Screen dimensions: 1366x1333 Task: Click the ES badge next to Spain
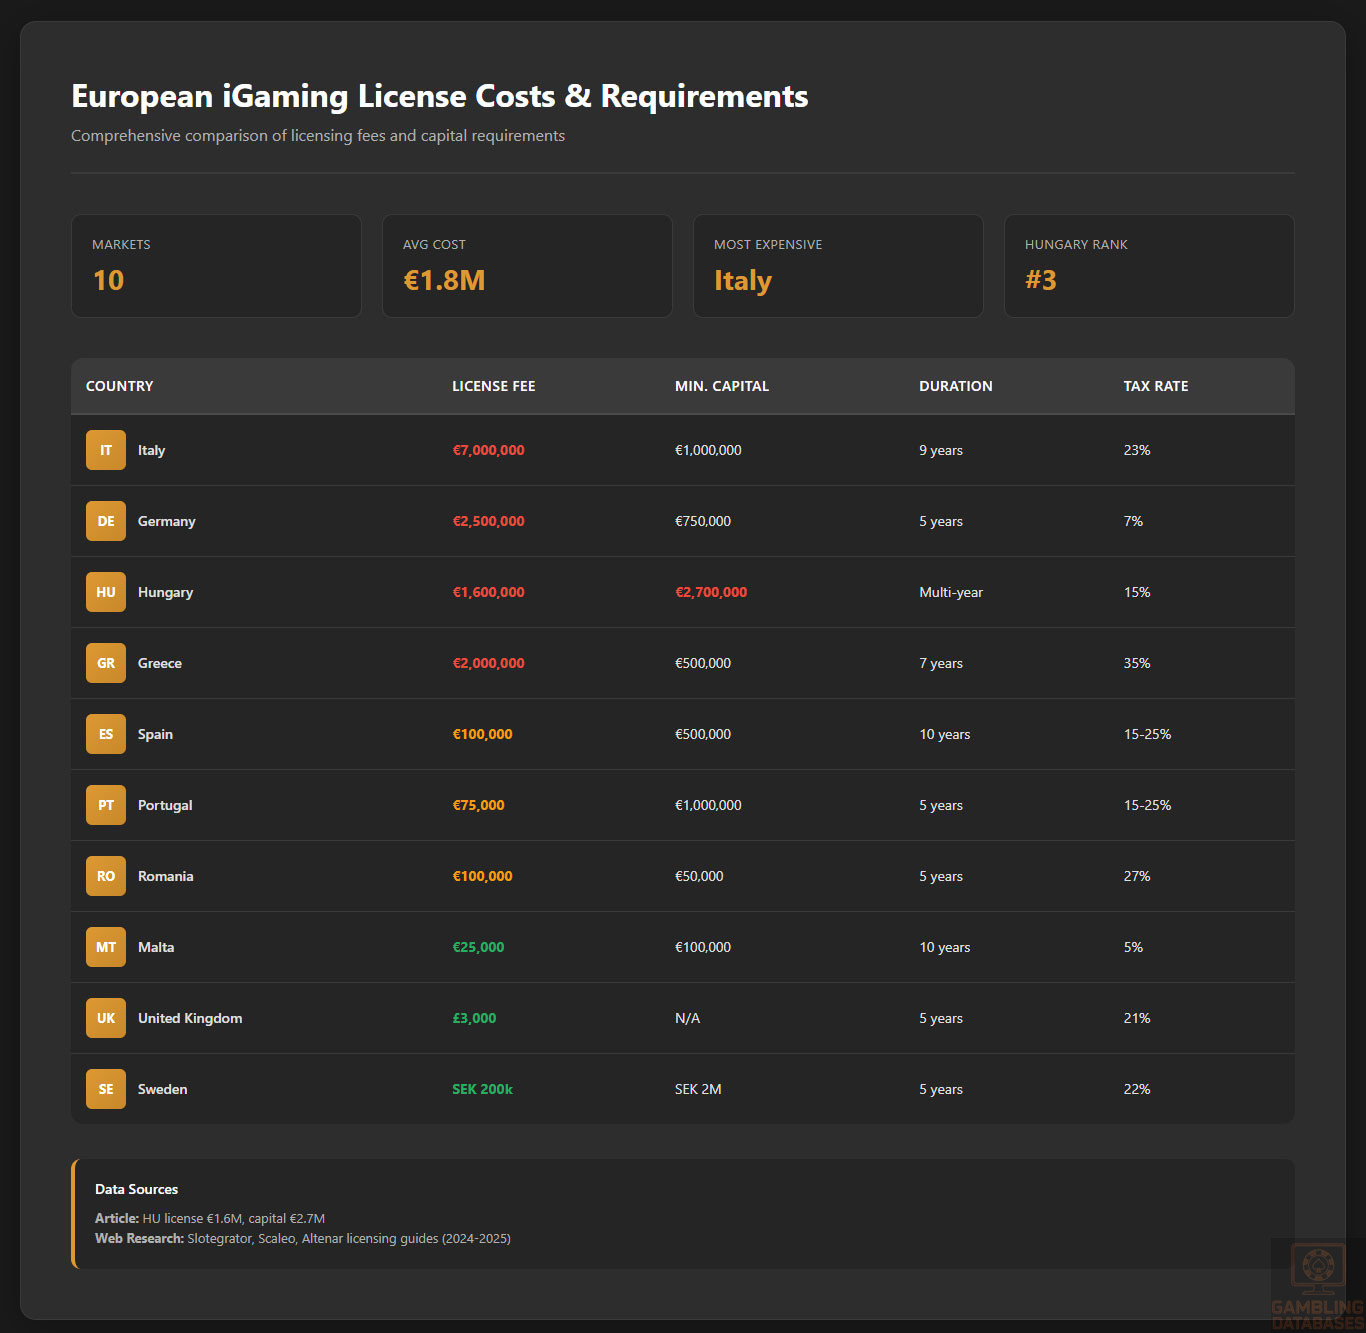106,734
